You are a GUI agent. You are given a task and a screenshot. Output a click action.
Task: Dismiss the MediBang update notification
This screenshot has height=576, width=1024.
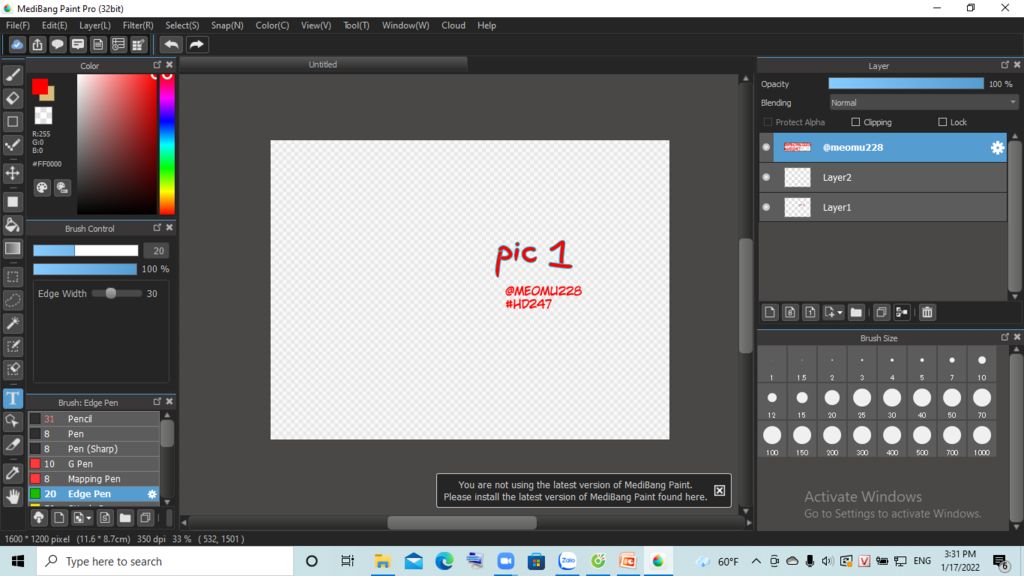coord(719,490)
